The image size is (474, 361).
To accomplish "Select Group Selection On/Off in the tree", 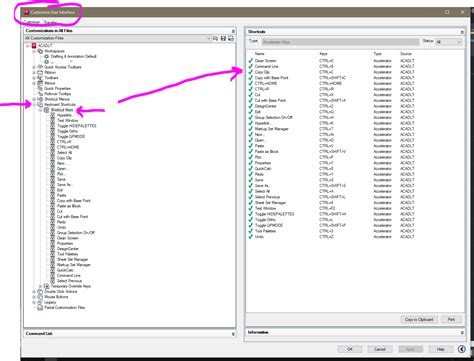I will tap(76, 233).
